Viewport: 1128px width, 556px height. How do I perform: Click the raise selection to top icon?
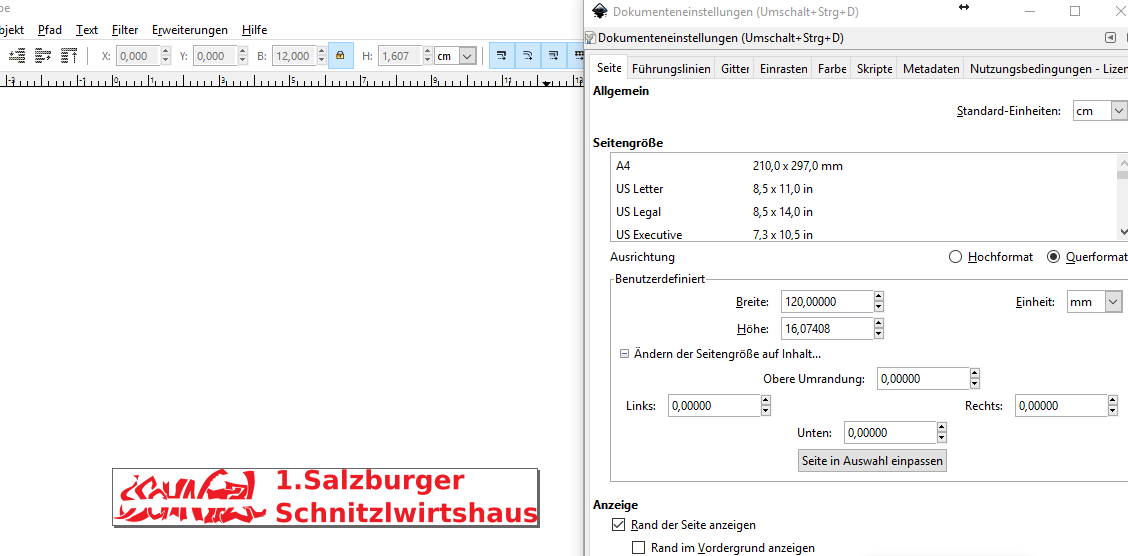69,56
